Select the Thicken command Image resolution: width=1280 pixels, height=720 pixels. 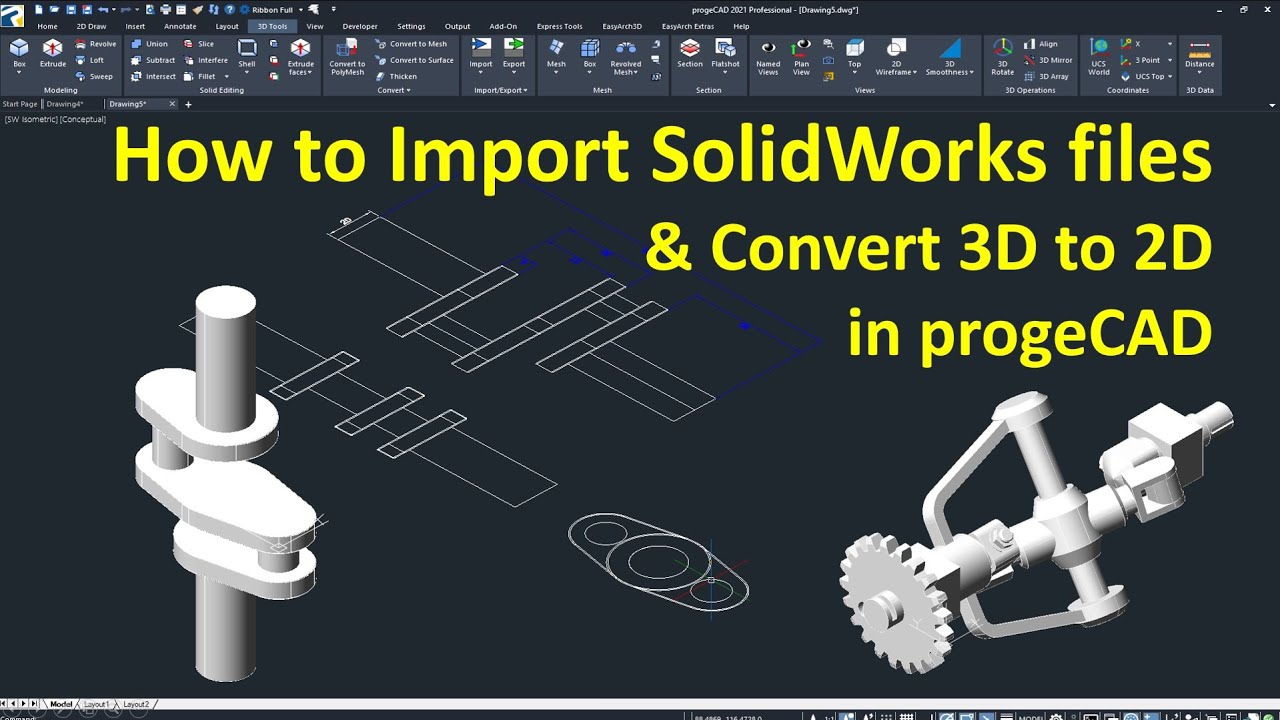coord(396,76)
